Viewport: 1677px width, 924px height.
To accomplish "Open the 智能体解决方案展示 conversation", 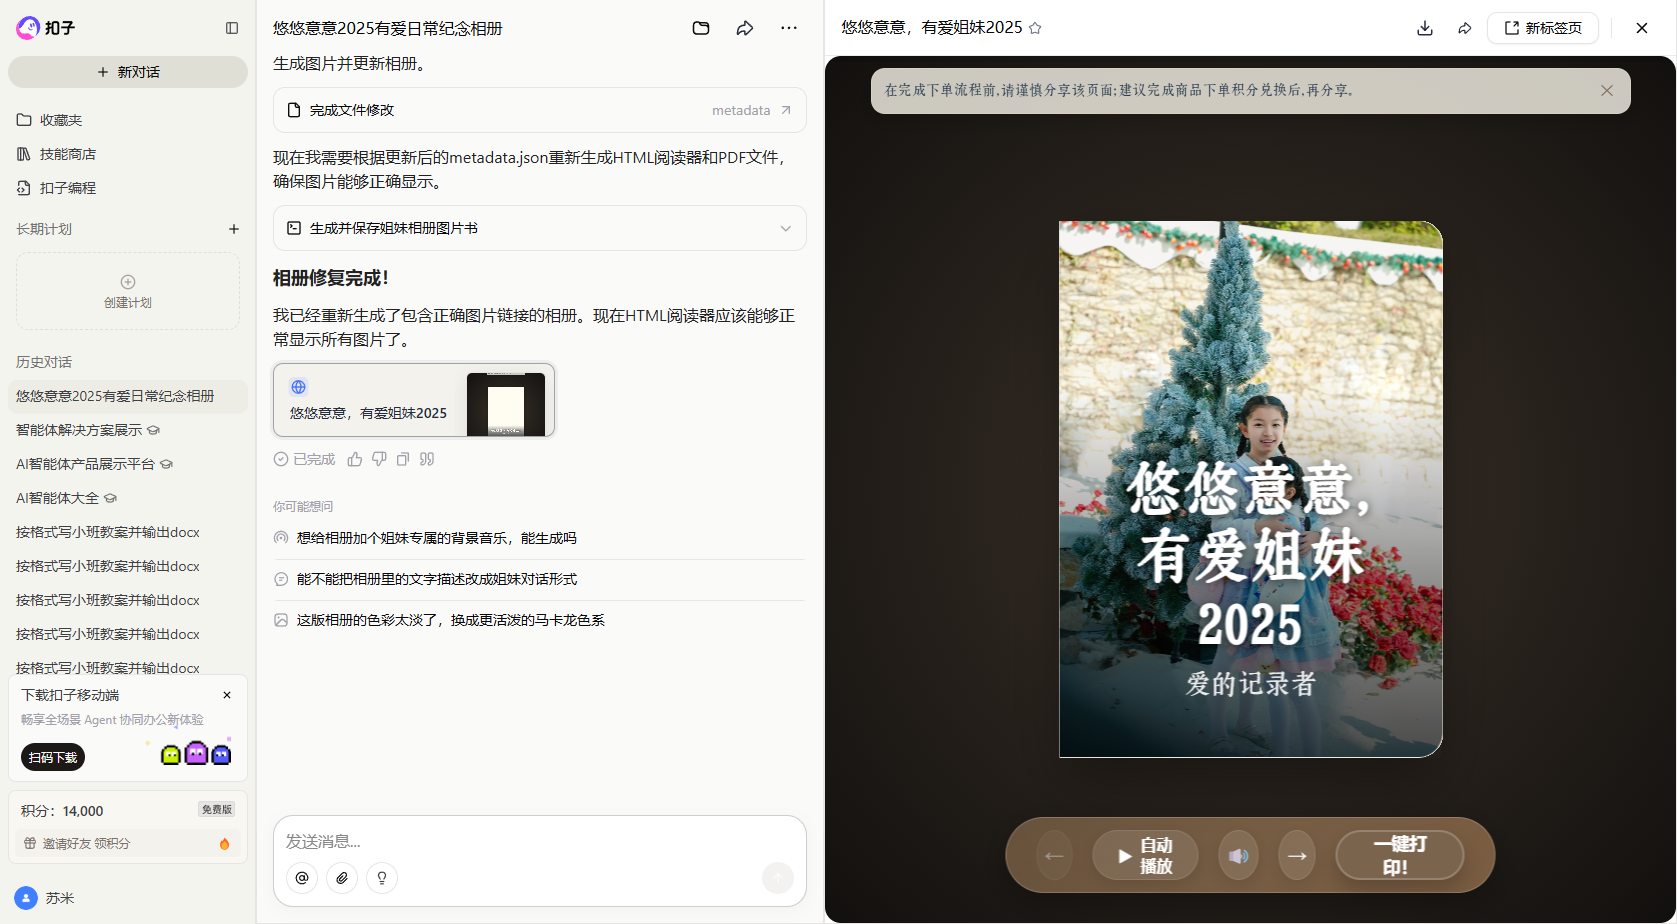I will [79, 430].
